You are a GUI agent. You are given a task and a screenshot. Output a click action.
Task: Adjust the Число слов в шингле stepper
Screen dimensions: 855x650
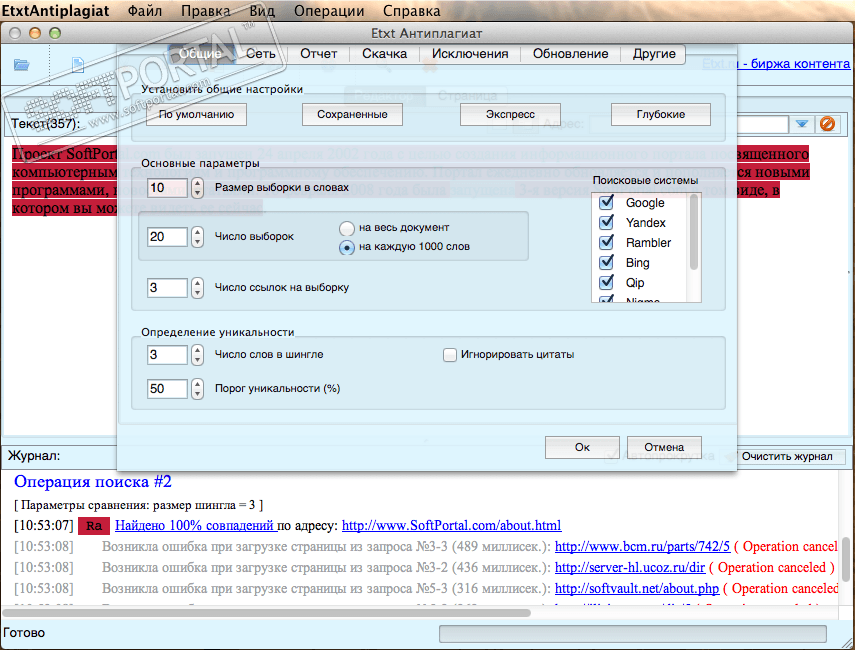click(x=197, y=355)
